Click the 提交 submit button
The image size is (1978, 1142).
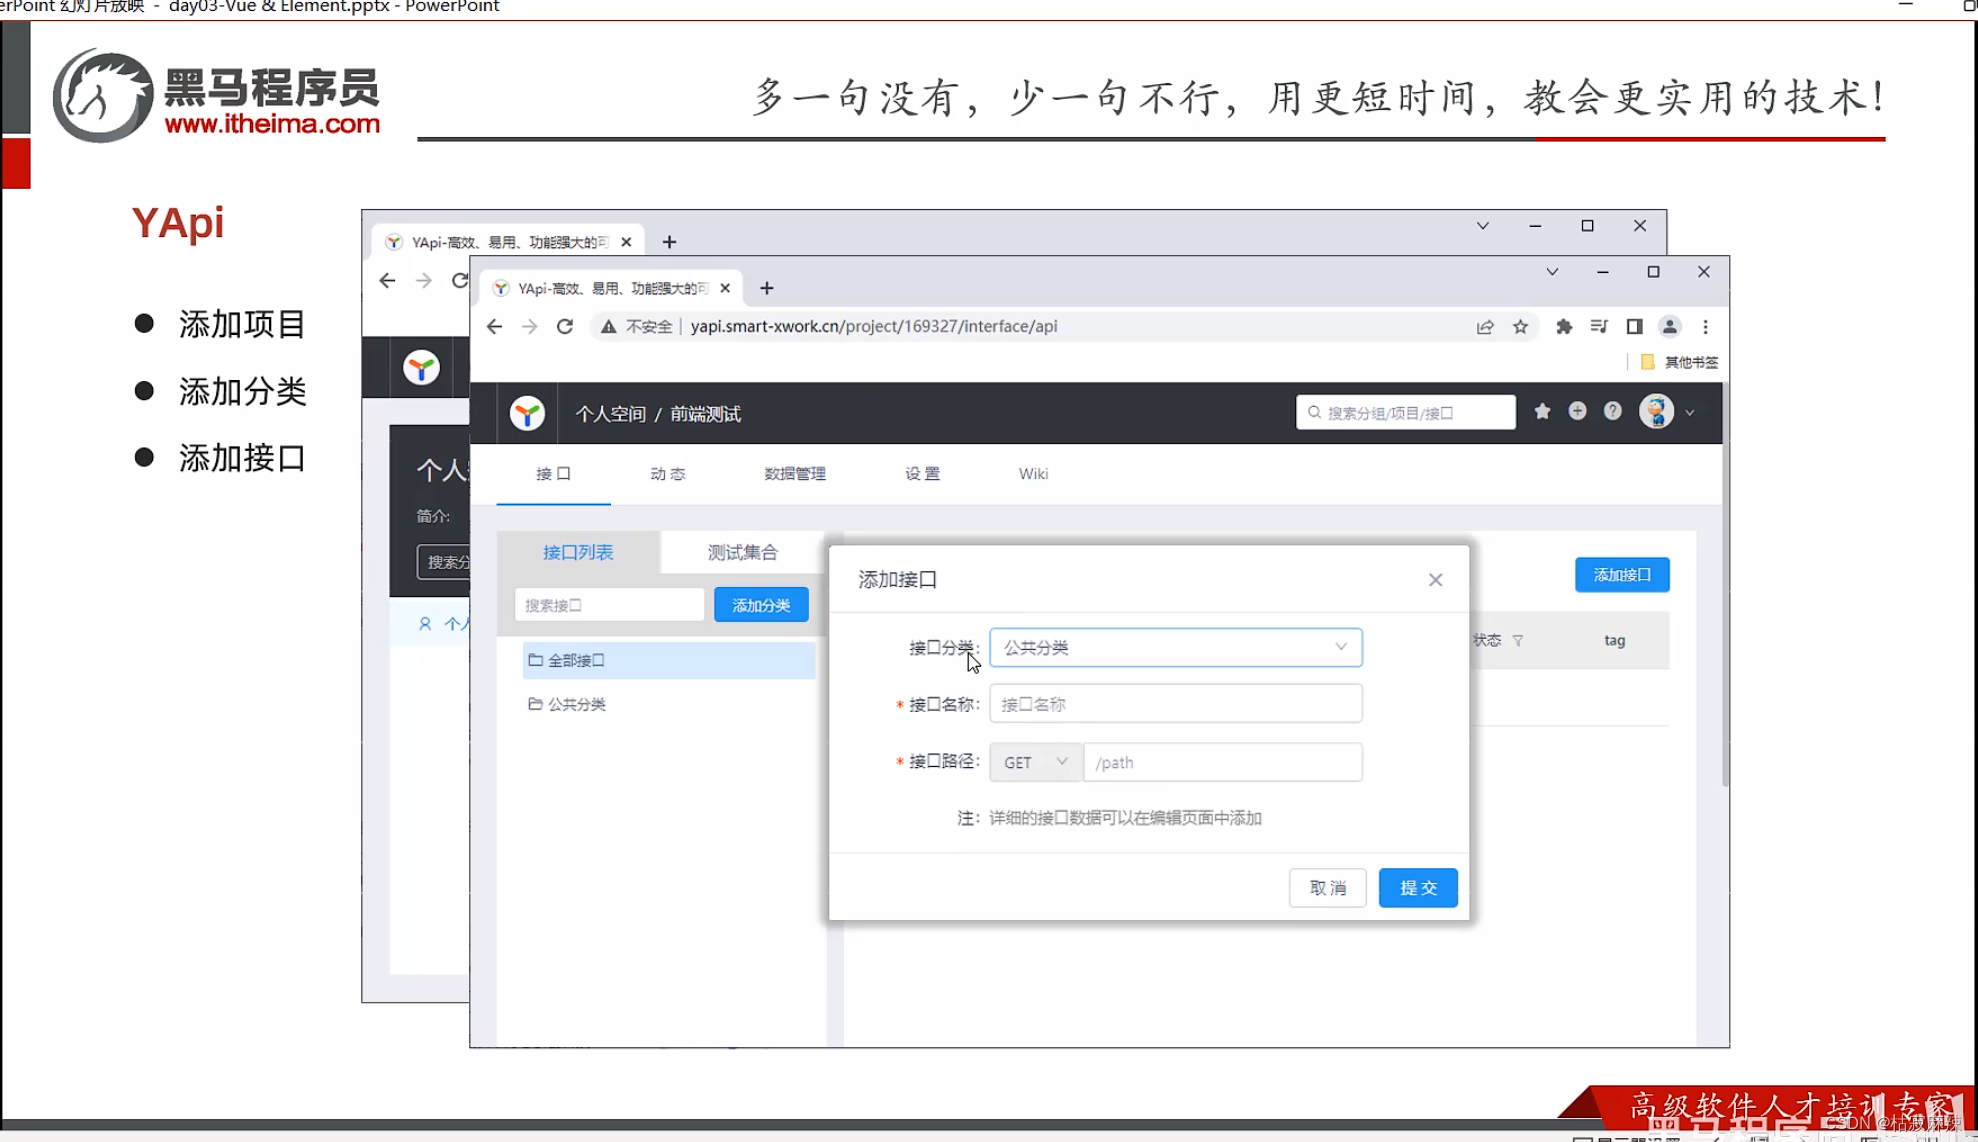point(1417,887)
